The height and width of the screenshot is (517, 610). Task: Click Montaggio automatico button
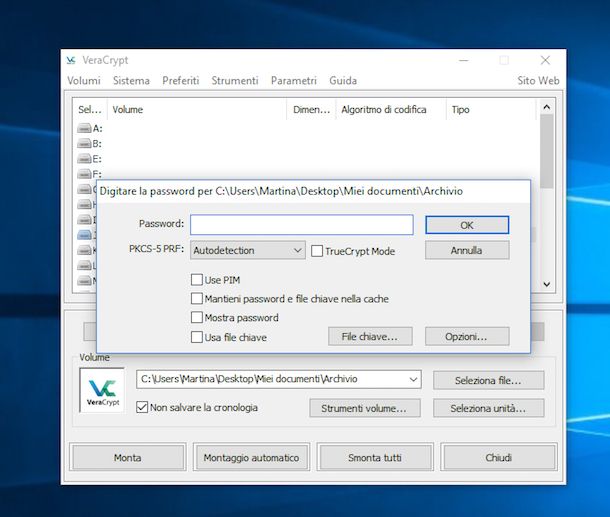(251, 457)
